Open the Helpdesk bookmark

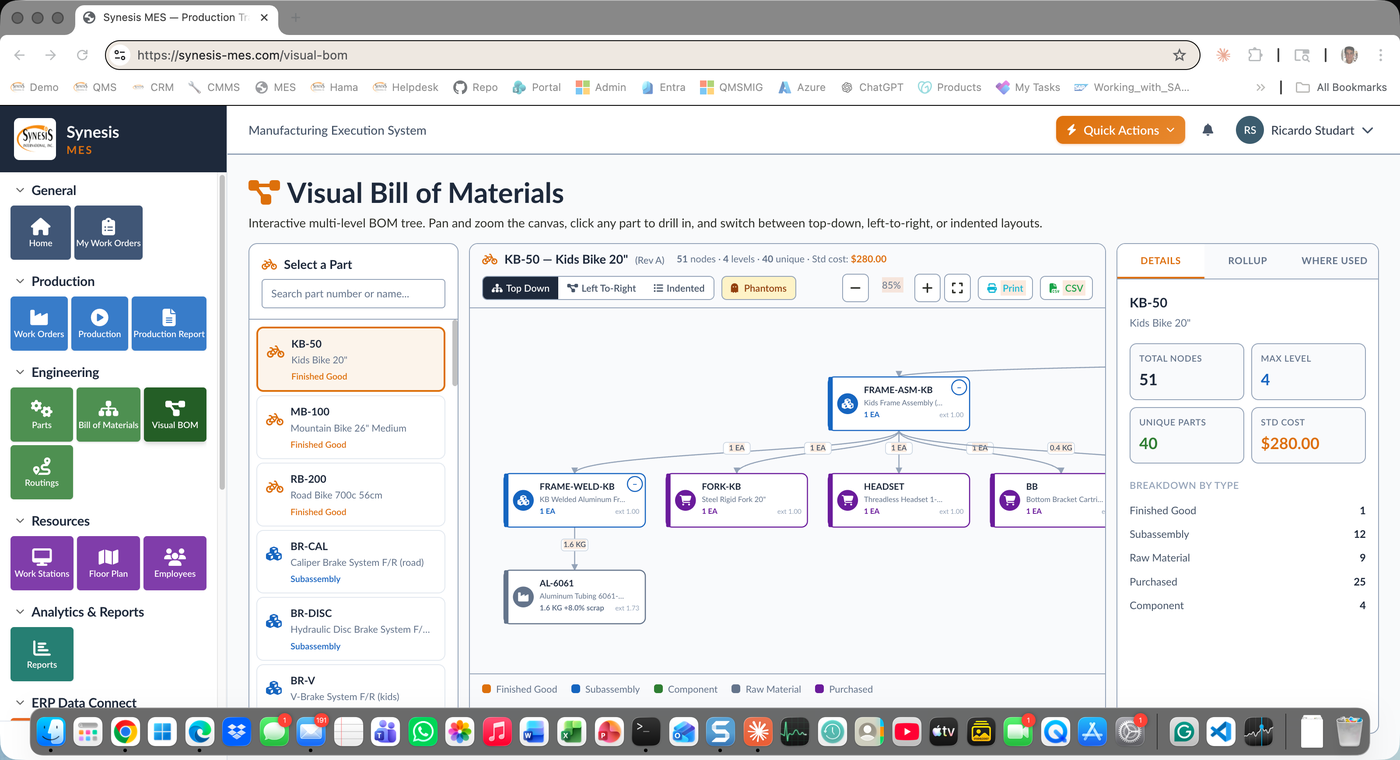pyautogui.click(x=406, y=87)
